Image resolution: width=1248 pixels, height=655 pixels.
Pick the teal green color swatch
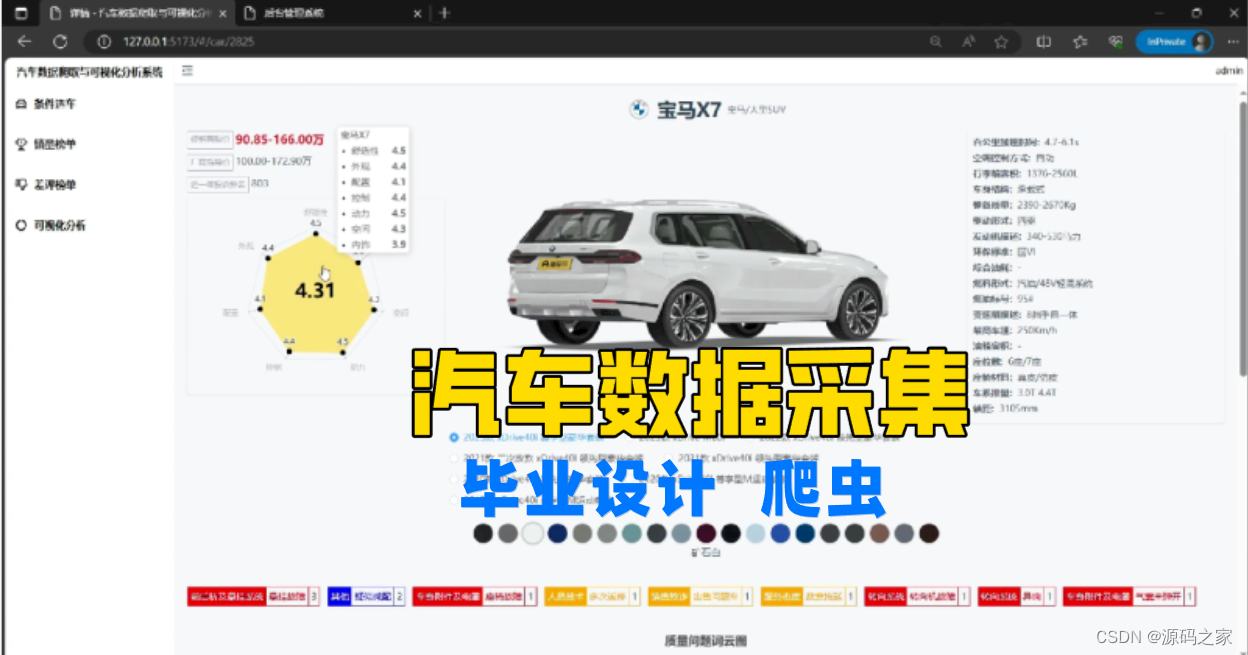(632, 534)
